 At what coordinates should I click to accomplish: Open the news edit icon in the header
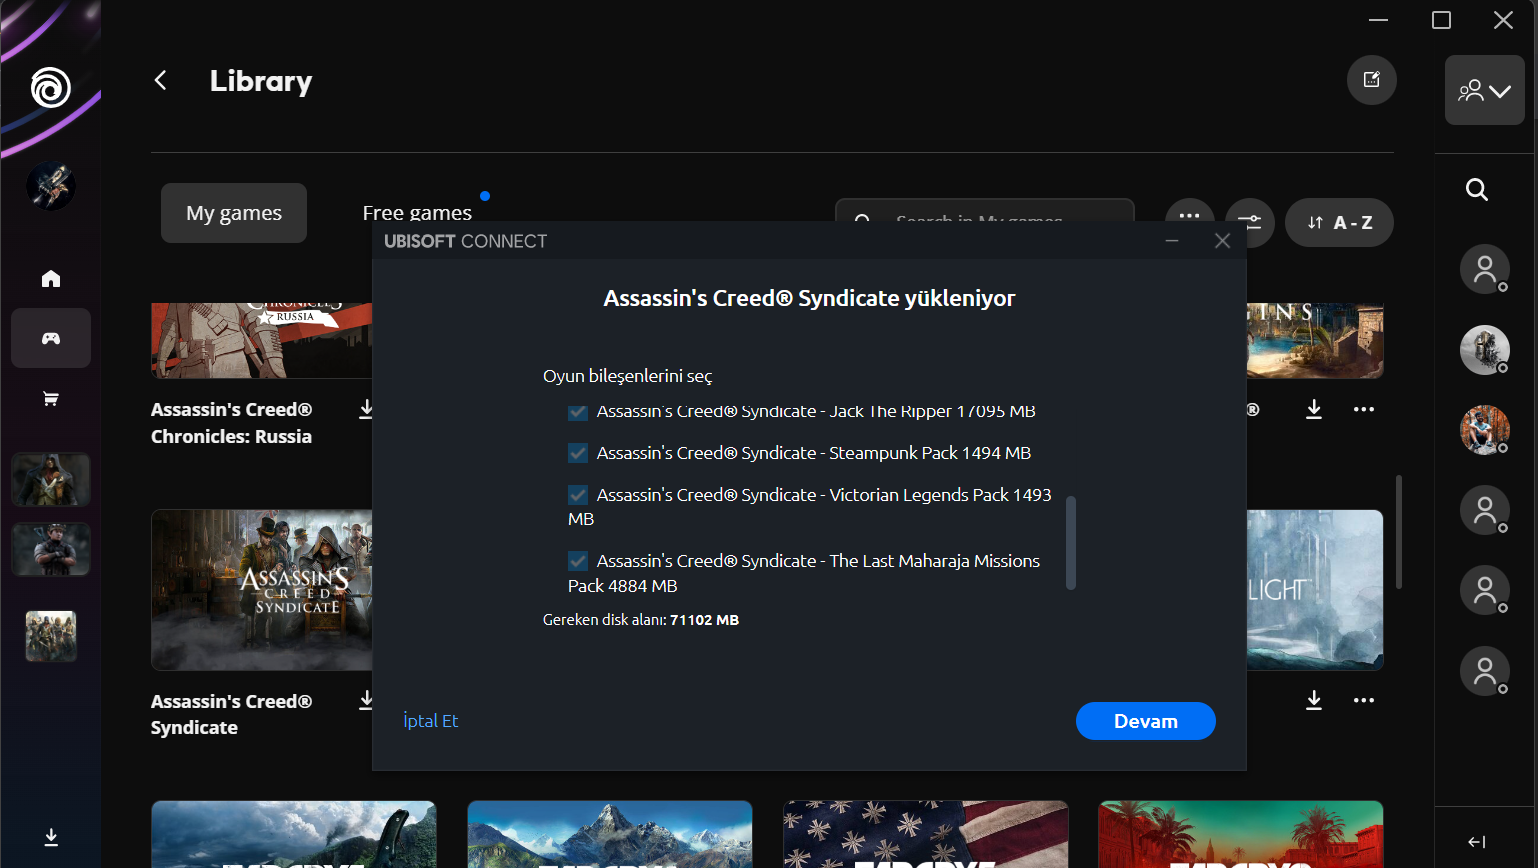[x=1372, y=80]
